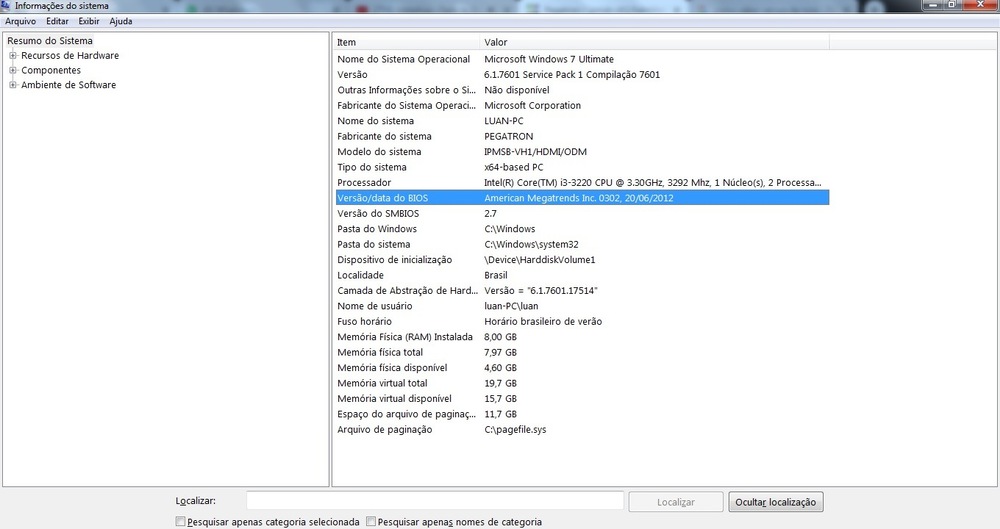
Task: Click the Valor column header
Action: (650, 43)
